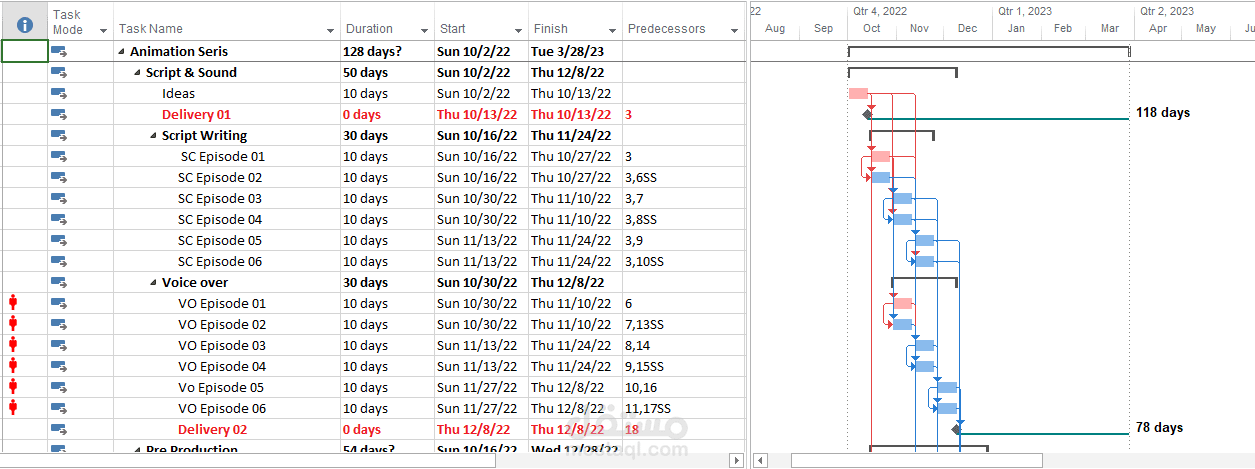The image size is (1255, 469).
Task: Collapse the Script & Sound summary task
Action: pos(138,73)
